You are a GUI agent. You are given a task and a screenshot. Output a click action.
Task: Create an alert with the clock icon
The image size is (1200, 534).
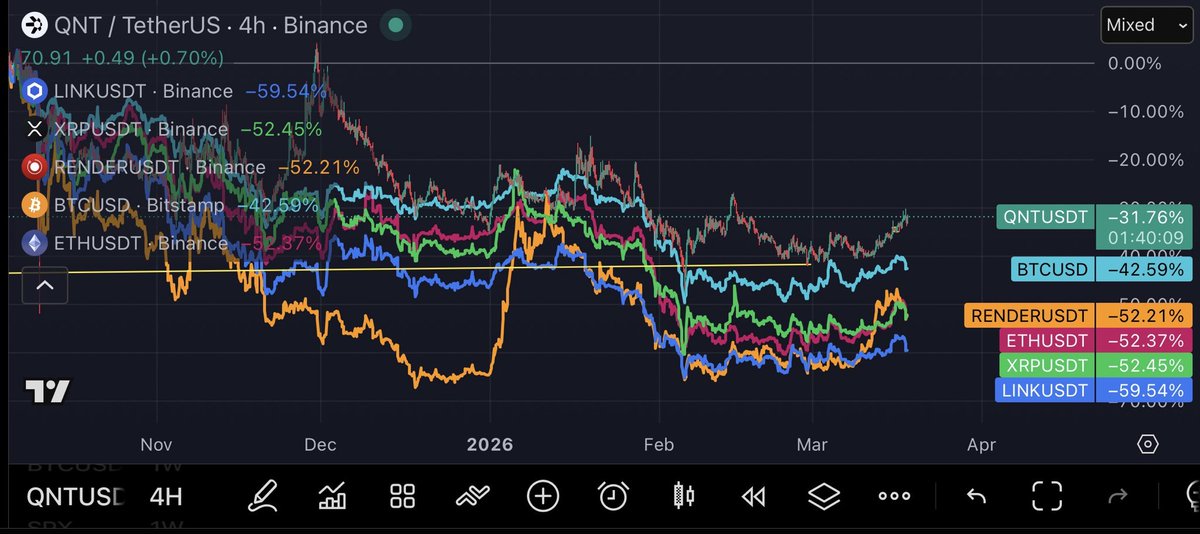point(613,495)
